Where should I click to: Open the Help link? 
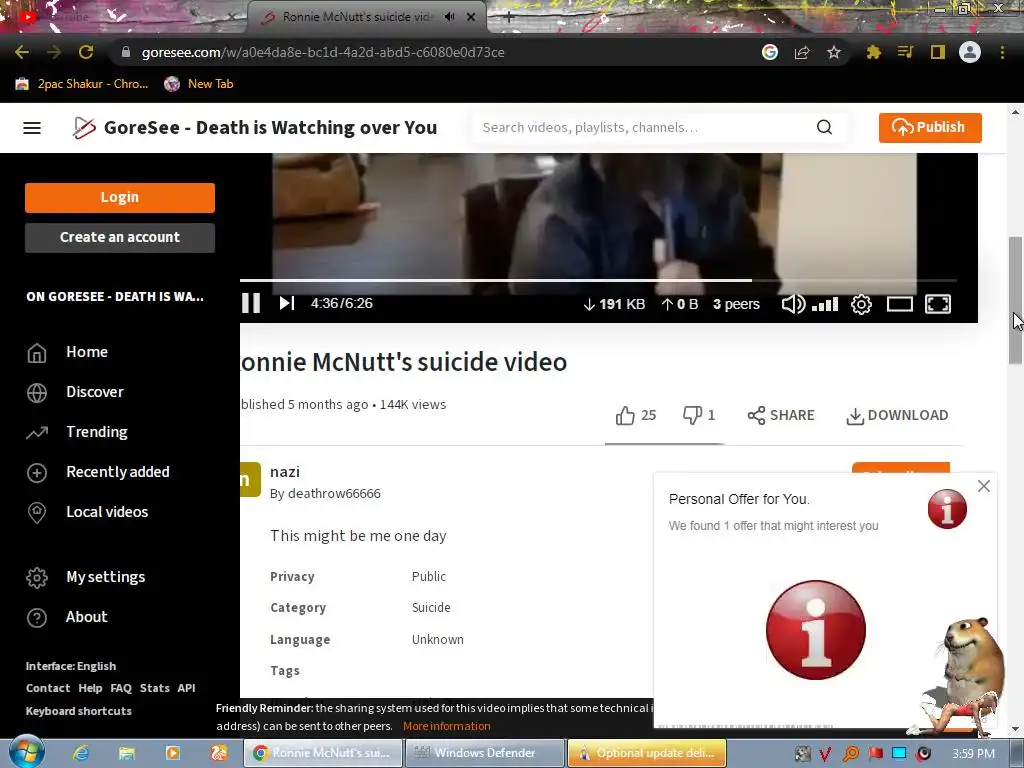click(90, 688)
